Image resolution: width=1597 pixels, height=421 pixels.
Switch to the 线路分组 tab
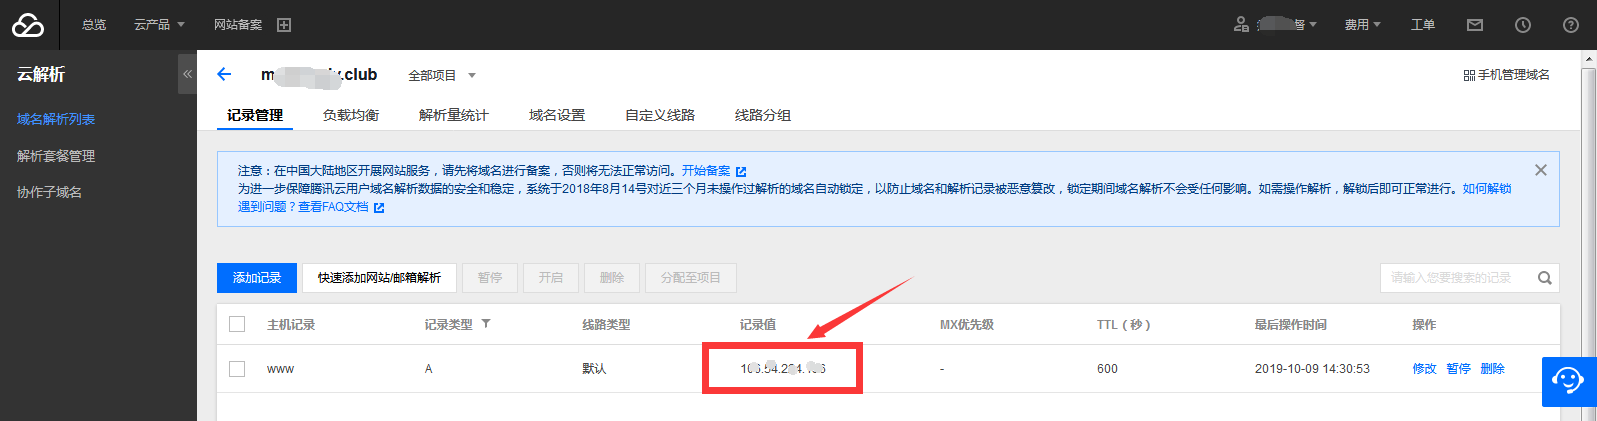pos(763,115)
